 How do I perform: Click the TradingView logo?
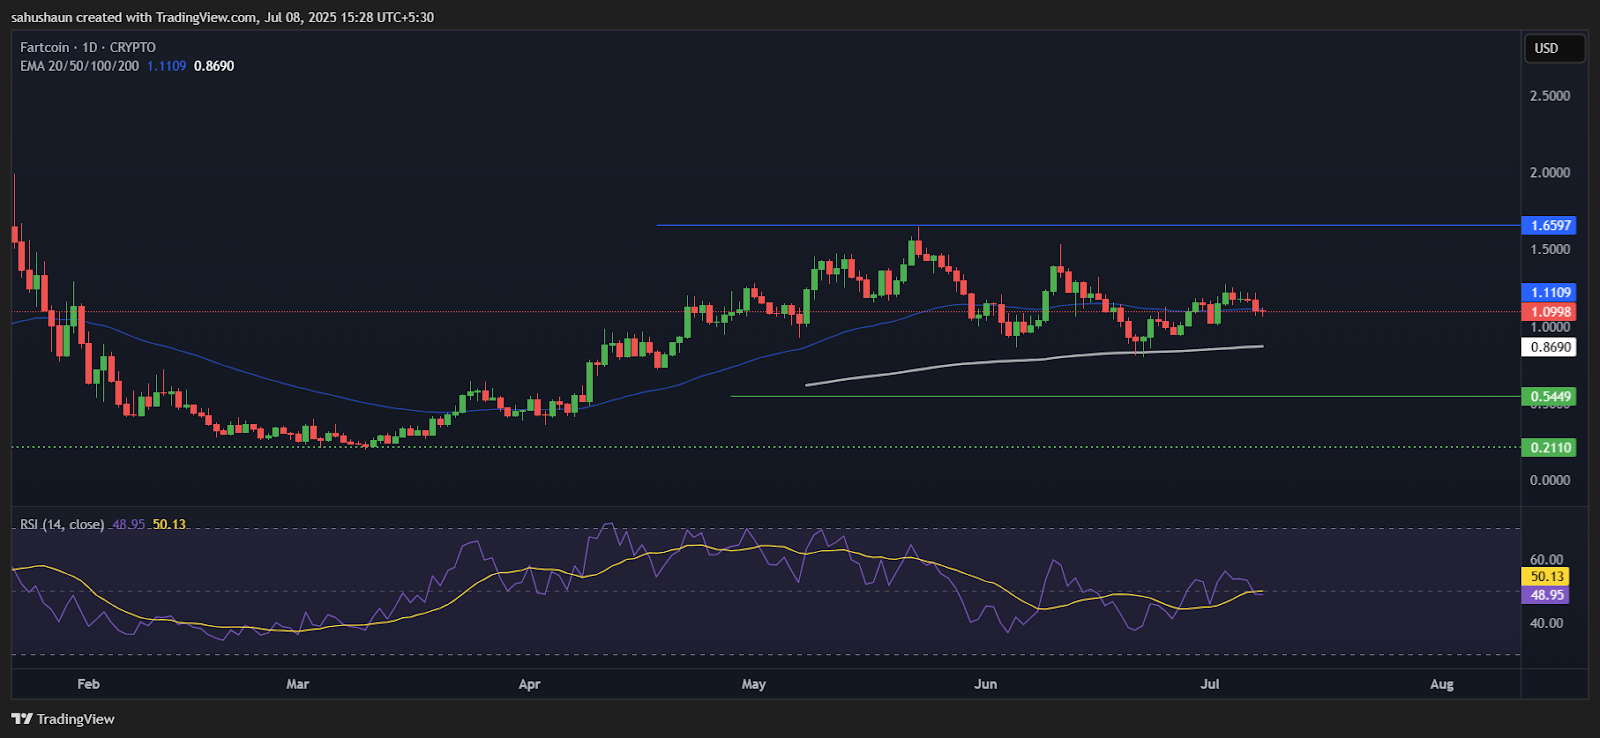pyautogui.click(x=63, y=719)
